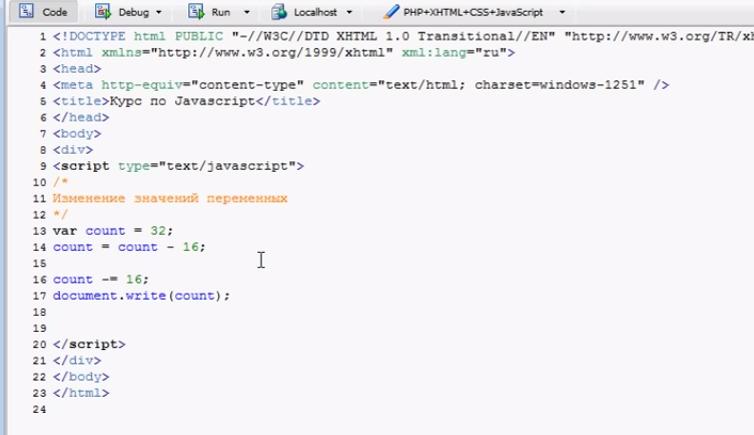Image resolution: width=754 pixels, height=435 pixels.
Task: Click the Run button label
Action: pos(221,12)
